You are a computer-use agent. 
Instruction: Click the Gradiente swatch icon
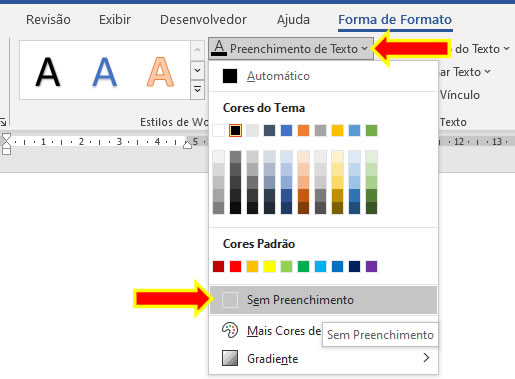click(230, 358)
